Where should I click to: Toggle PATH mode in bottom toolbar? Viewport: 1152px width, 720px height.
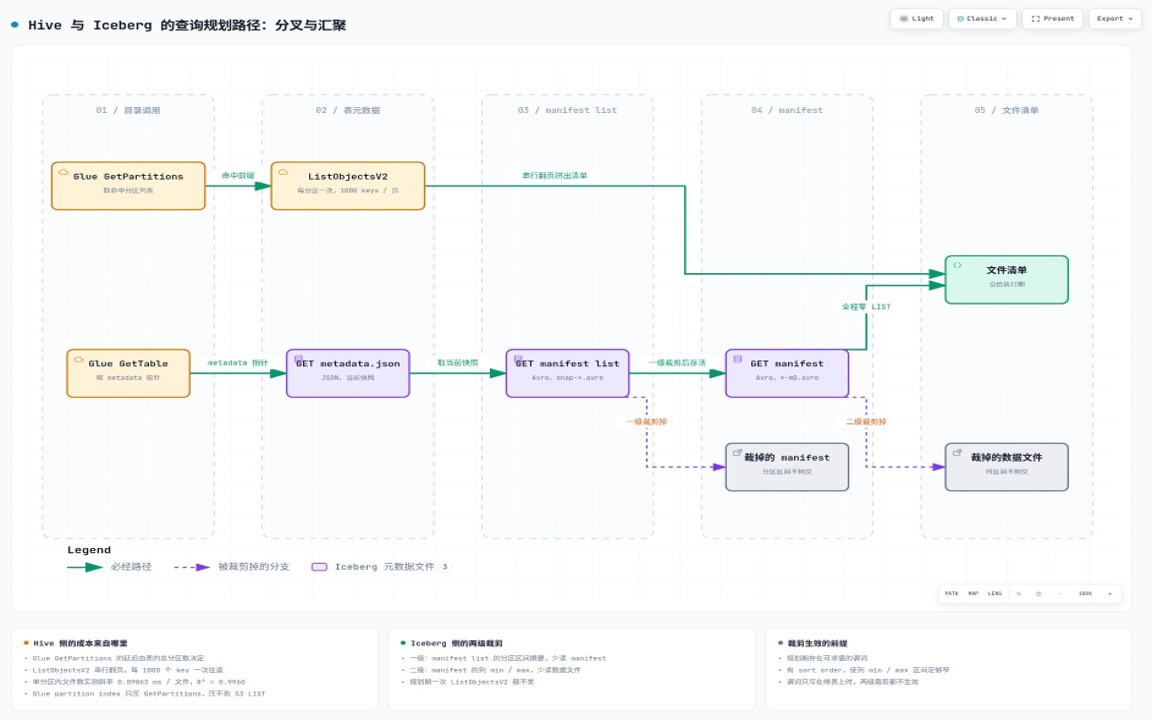point(951,594)
